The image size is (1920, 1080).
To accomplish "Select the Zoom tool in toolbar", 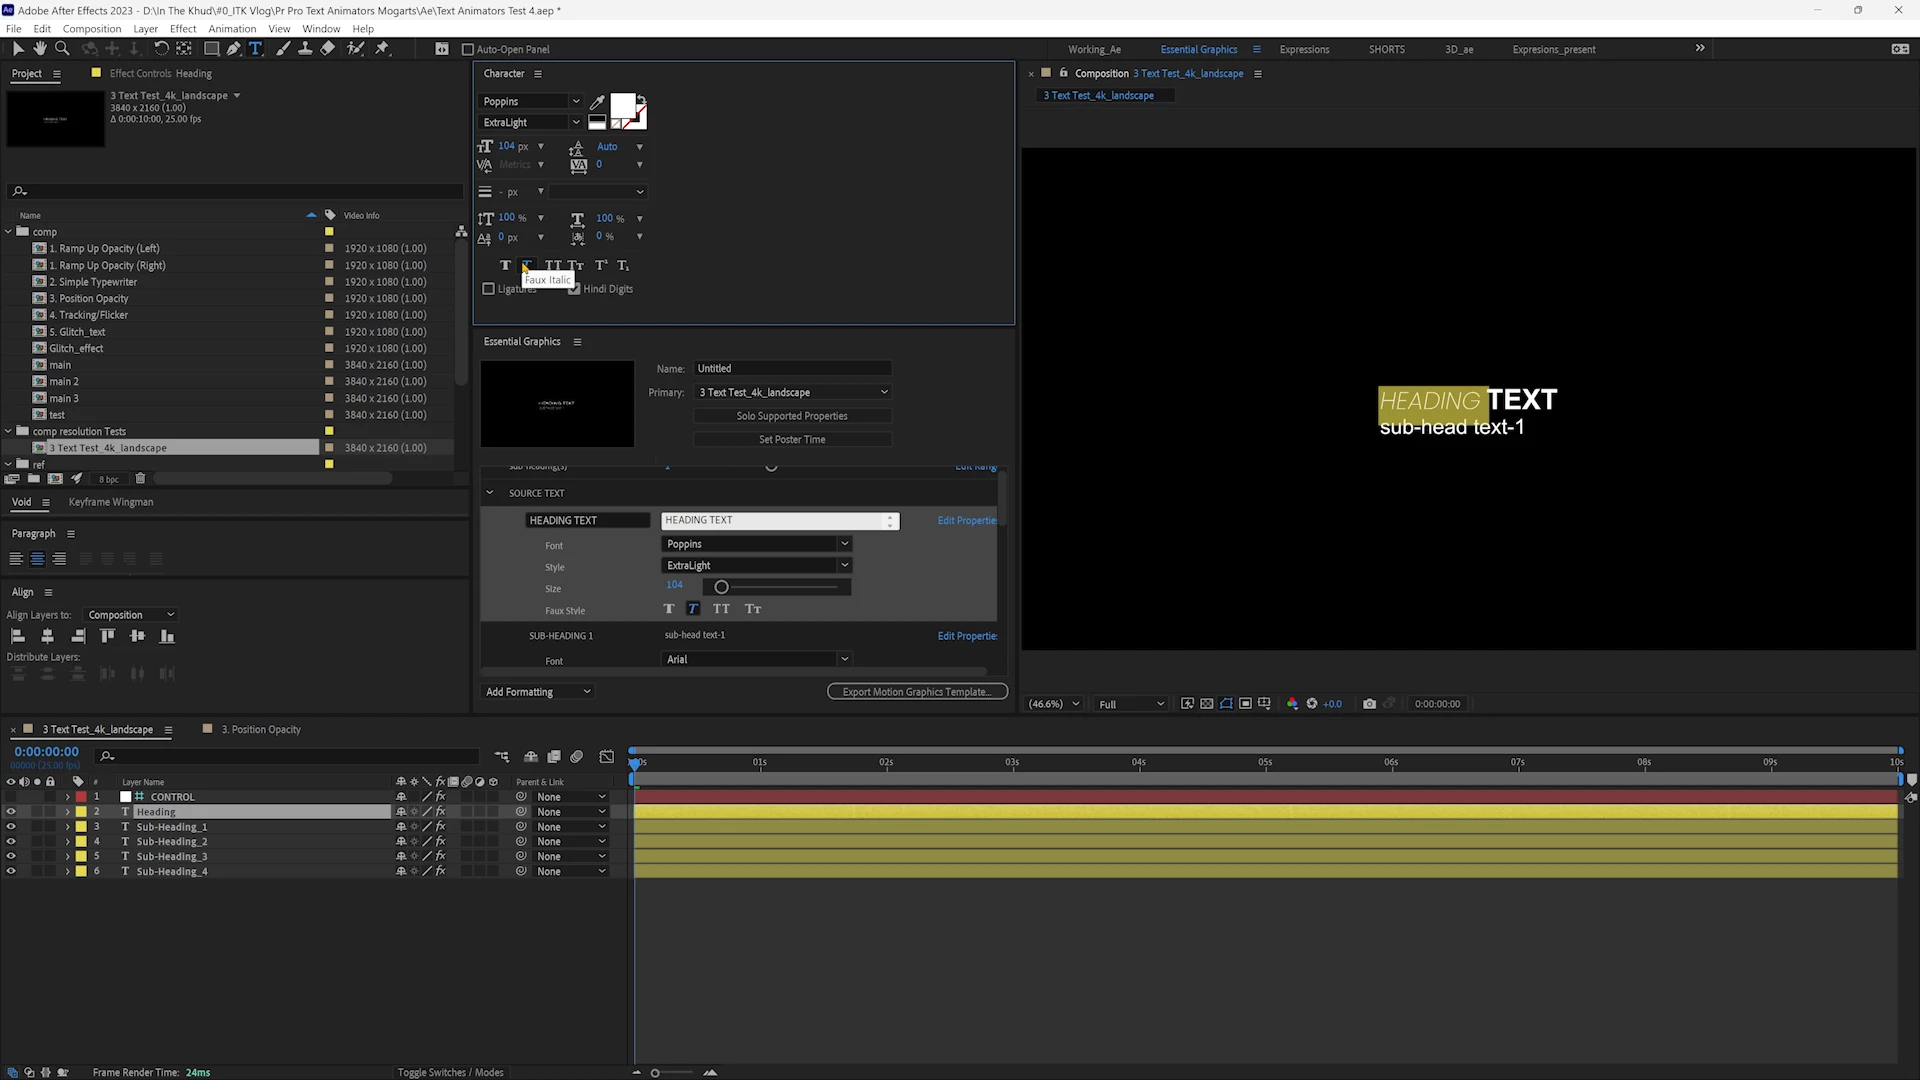I will pos(62,48).
